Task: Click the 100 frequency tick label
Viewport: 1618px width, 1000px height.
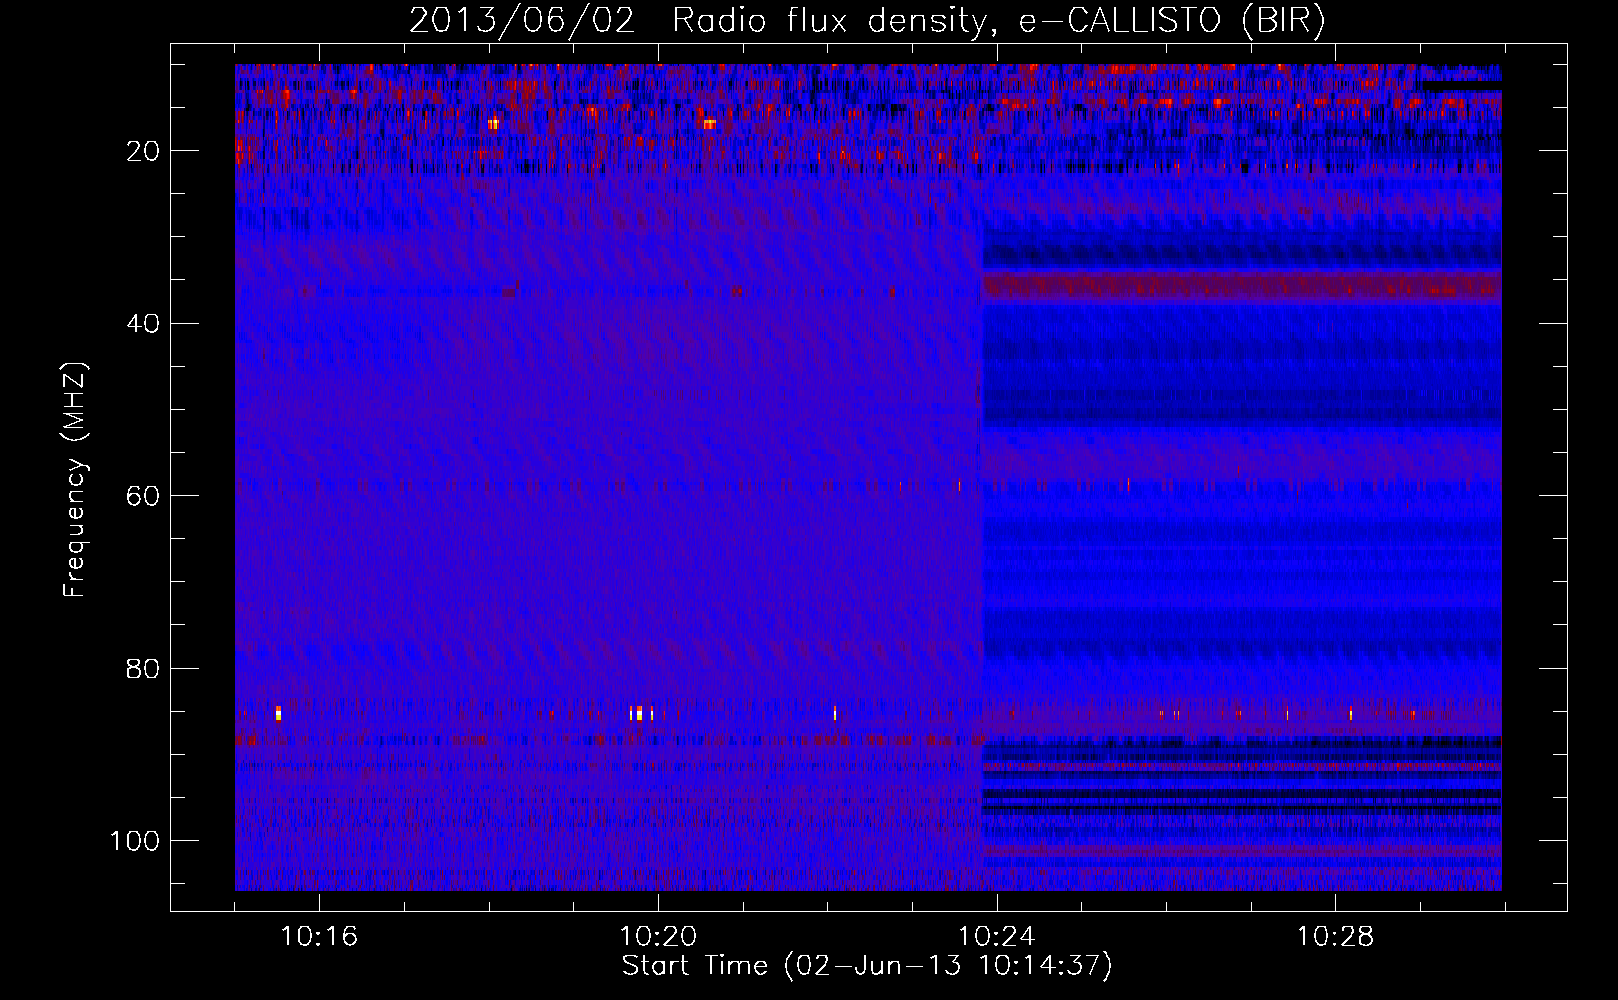Action: coord(135,841)
